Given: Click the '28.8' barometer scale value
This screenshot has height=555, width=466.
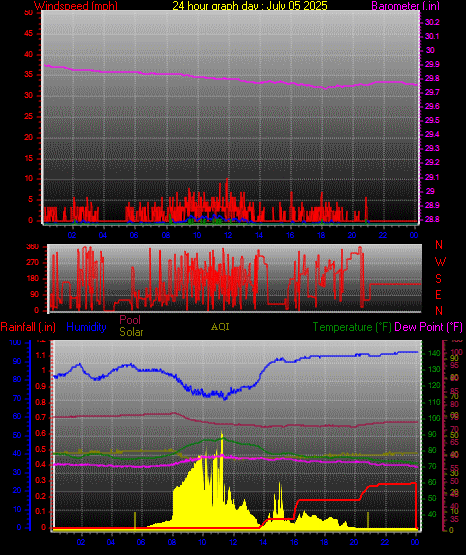Looking at the screenshot, I should pos(432,219).
